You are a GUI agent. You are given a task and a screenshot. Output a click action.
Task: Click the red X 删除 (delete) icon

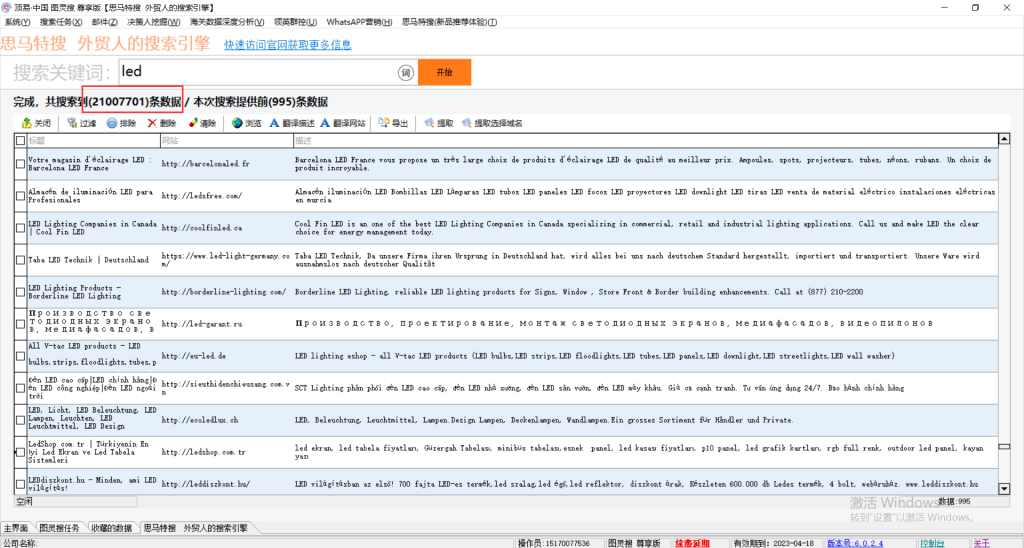click(152, 123)
